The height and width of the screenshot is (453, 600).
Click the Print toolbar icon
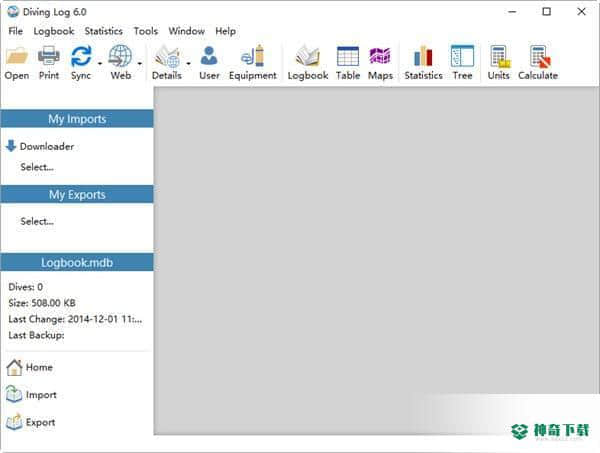49,56
